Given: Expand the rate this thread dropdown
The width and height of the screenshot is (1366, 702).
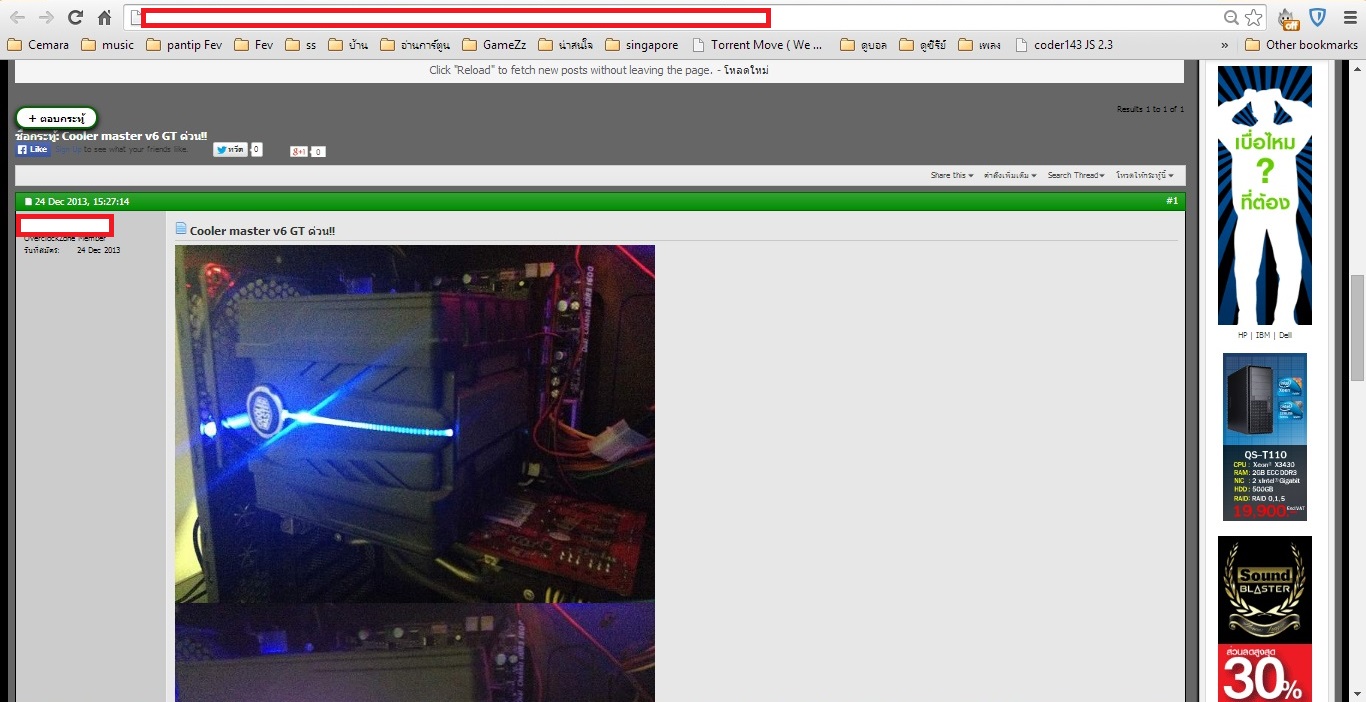Looking at the screenshot, I should (1145, 175).
